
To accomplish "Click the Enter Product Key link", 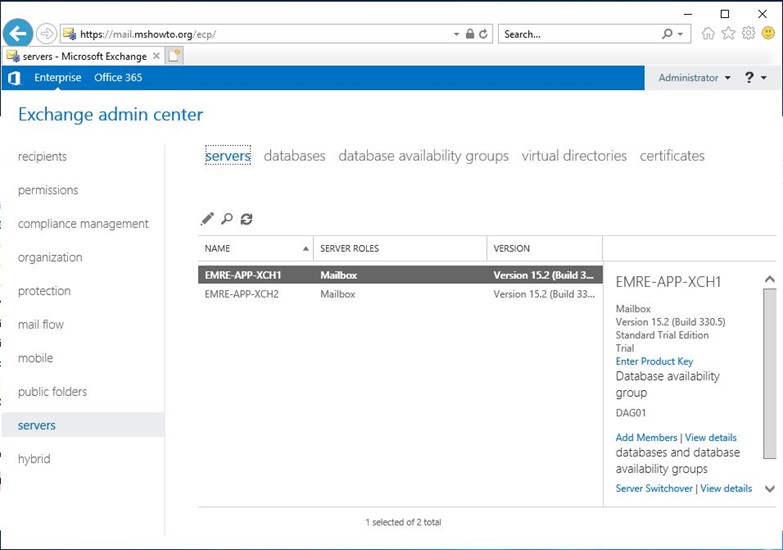I will (x=654, y=361).
